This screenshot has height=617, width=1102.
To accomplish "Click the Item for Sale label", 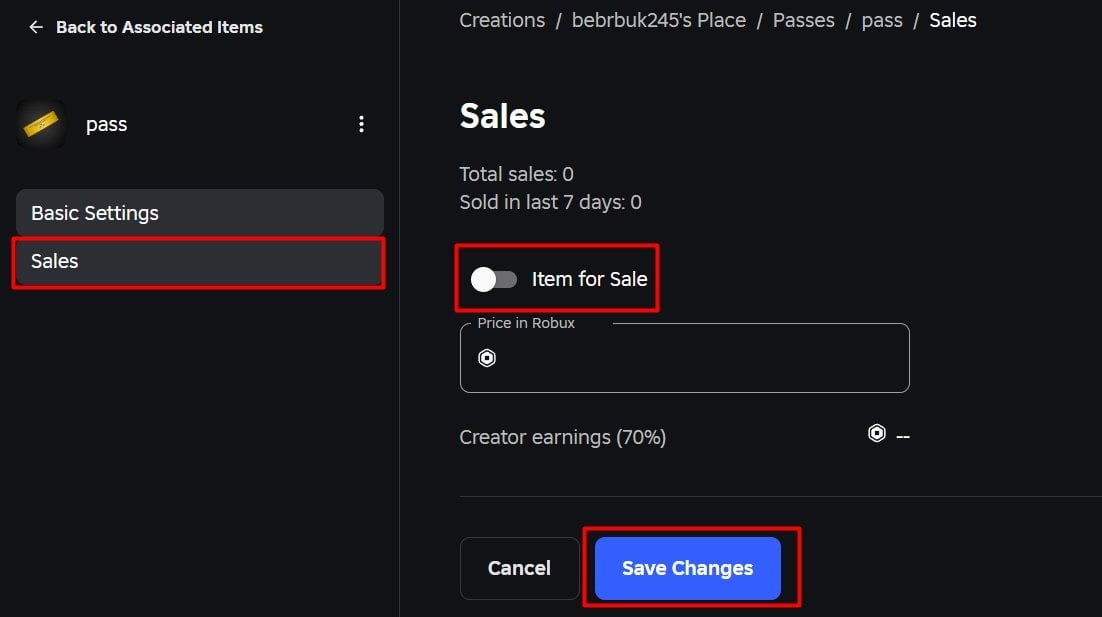I will (x=589, y=279).
